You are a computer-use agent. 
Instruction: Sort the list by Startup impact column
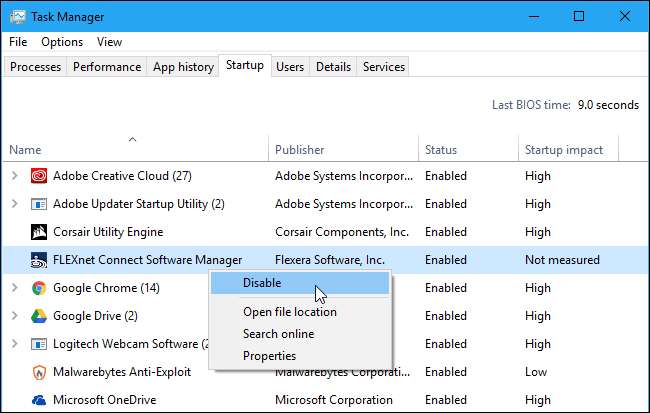[564, 150]
